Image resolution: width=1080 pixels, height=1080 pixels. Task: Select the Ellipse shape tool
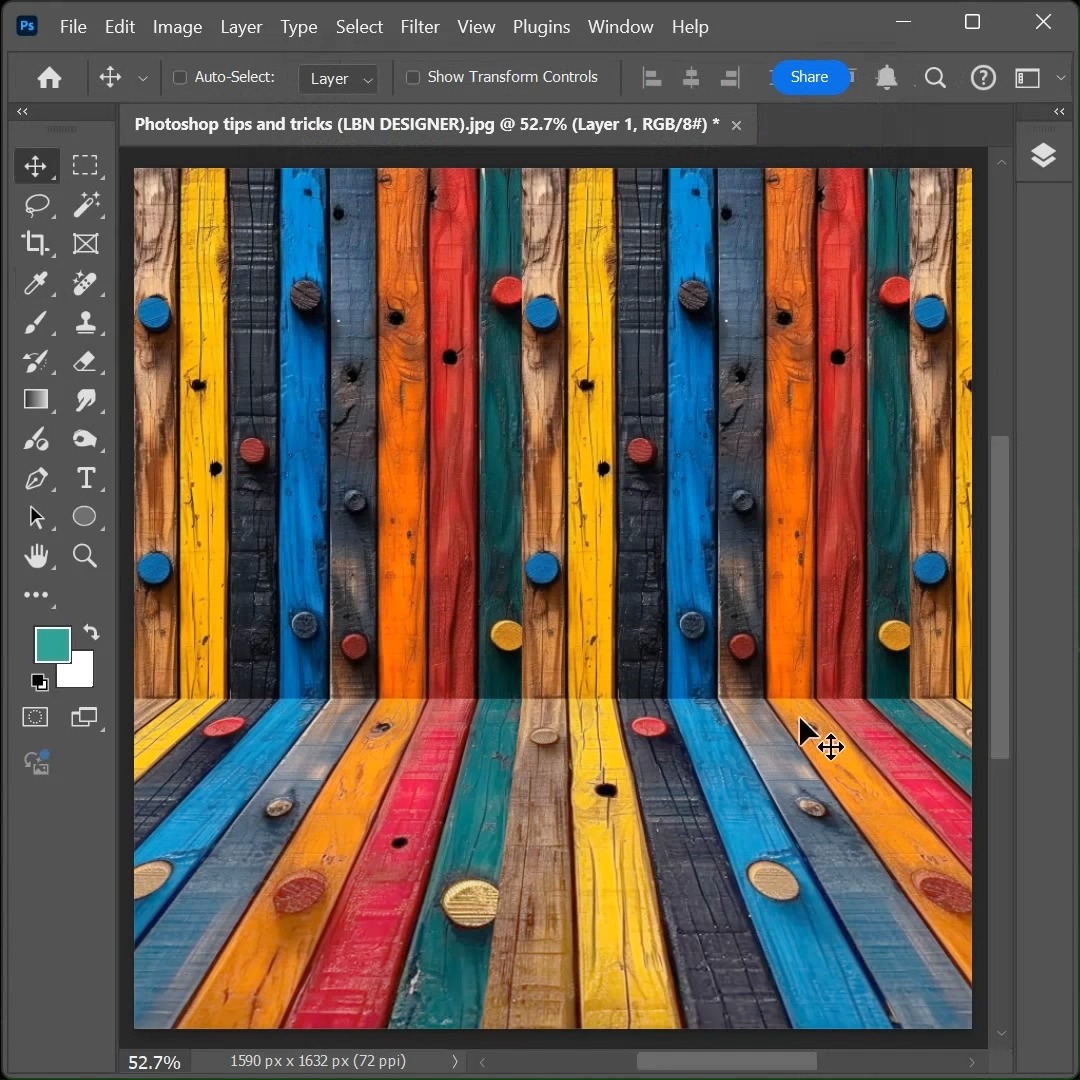[84, 516]
